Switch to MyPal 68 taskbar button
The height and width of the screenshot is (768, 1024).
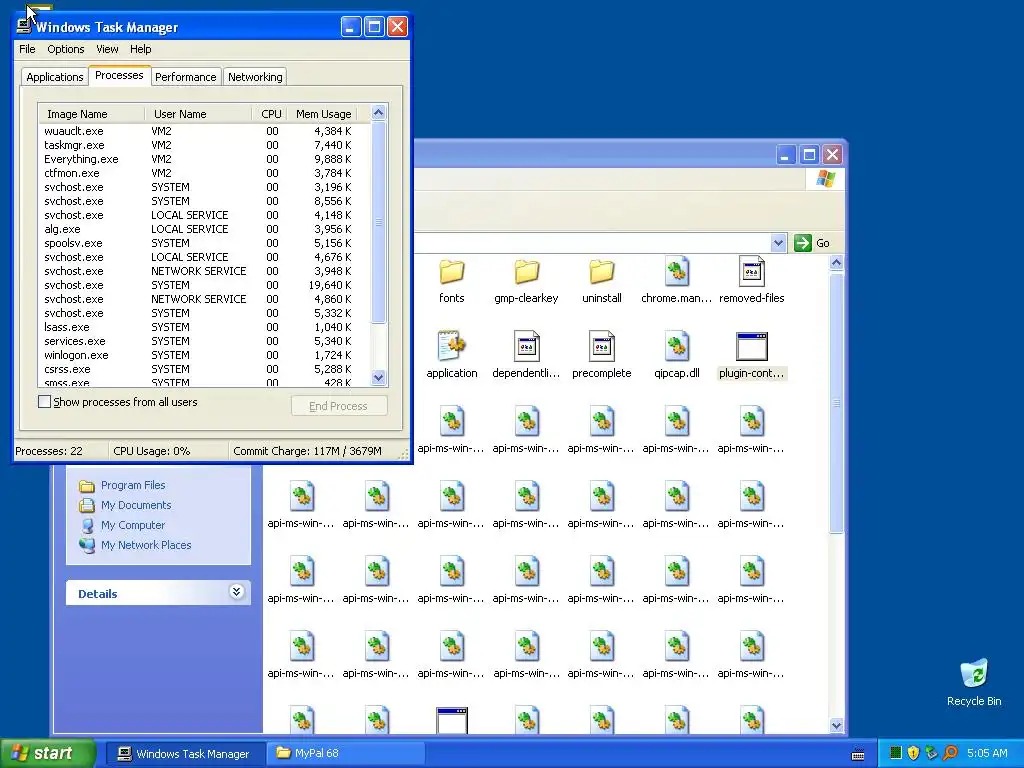point(346,754)
